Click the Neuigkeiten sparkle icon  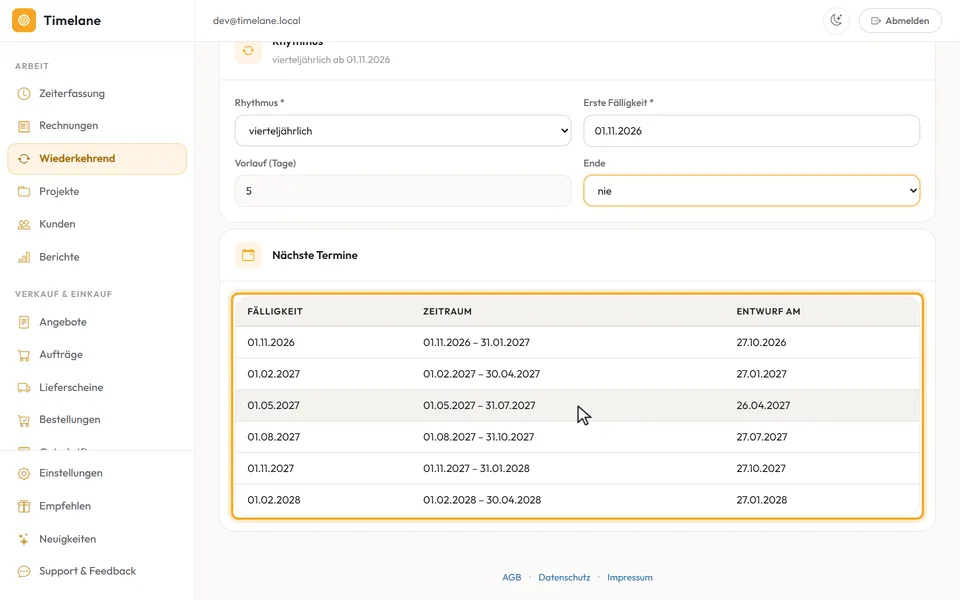point(24,539)
